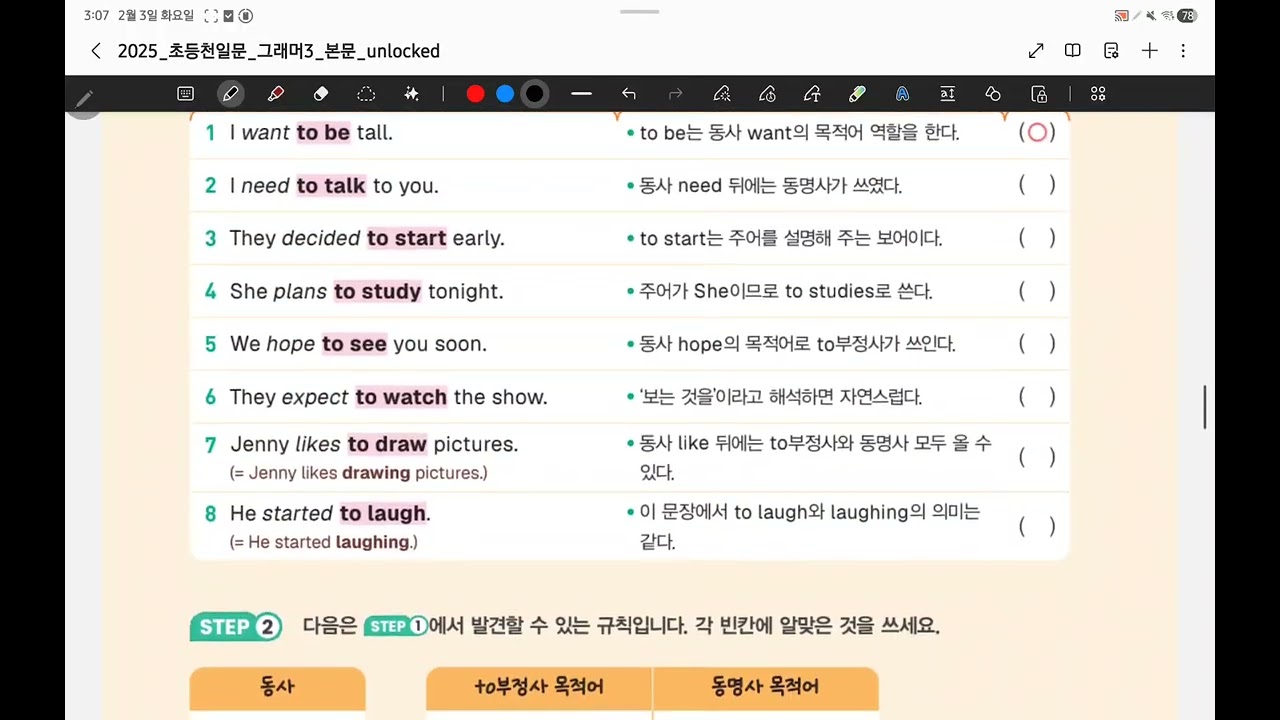Tap the sentence 'I need to talk to you.'
The image size is (1280, 720).
[x=334, y=186]
